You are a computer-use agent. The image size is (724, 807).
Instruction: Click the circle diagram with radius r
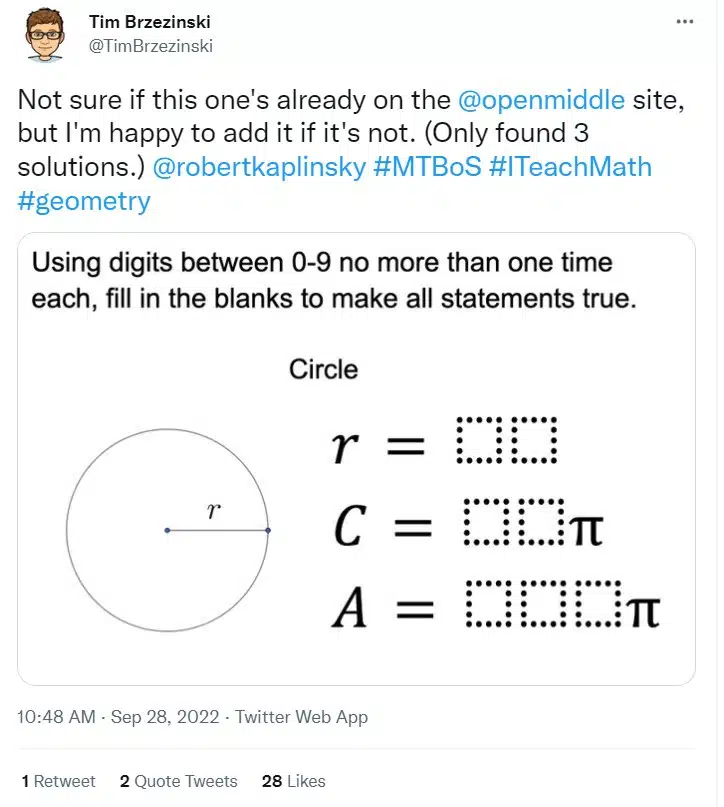(x=167, y=530)
